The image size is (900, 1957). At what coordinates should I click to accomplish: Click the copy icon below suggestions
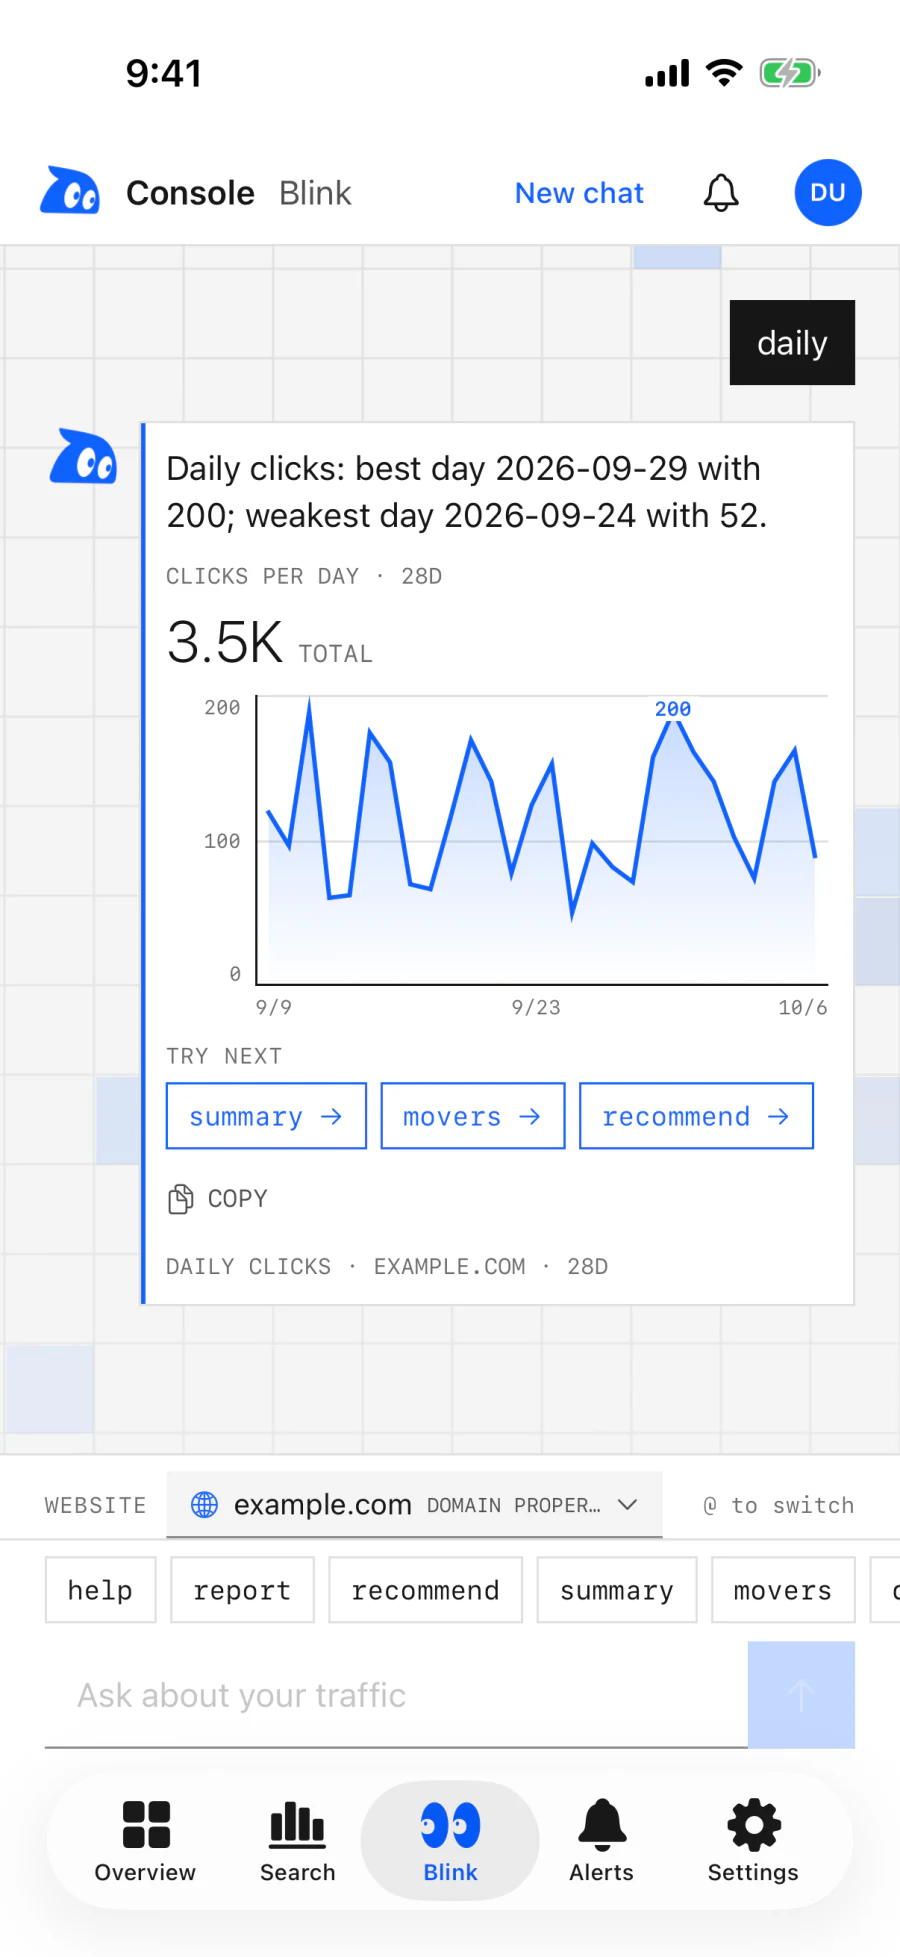[181, 1198]
